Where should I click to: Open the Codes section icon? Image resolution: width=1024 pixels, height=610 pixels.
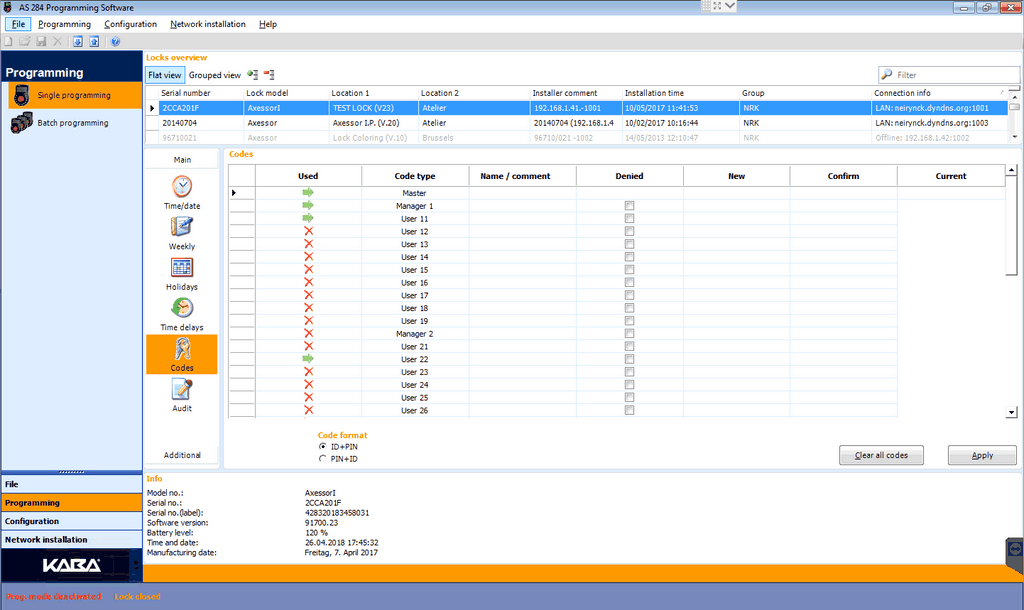pos(182,354)
